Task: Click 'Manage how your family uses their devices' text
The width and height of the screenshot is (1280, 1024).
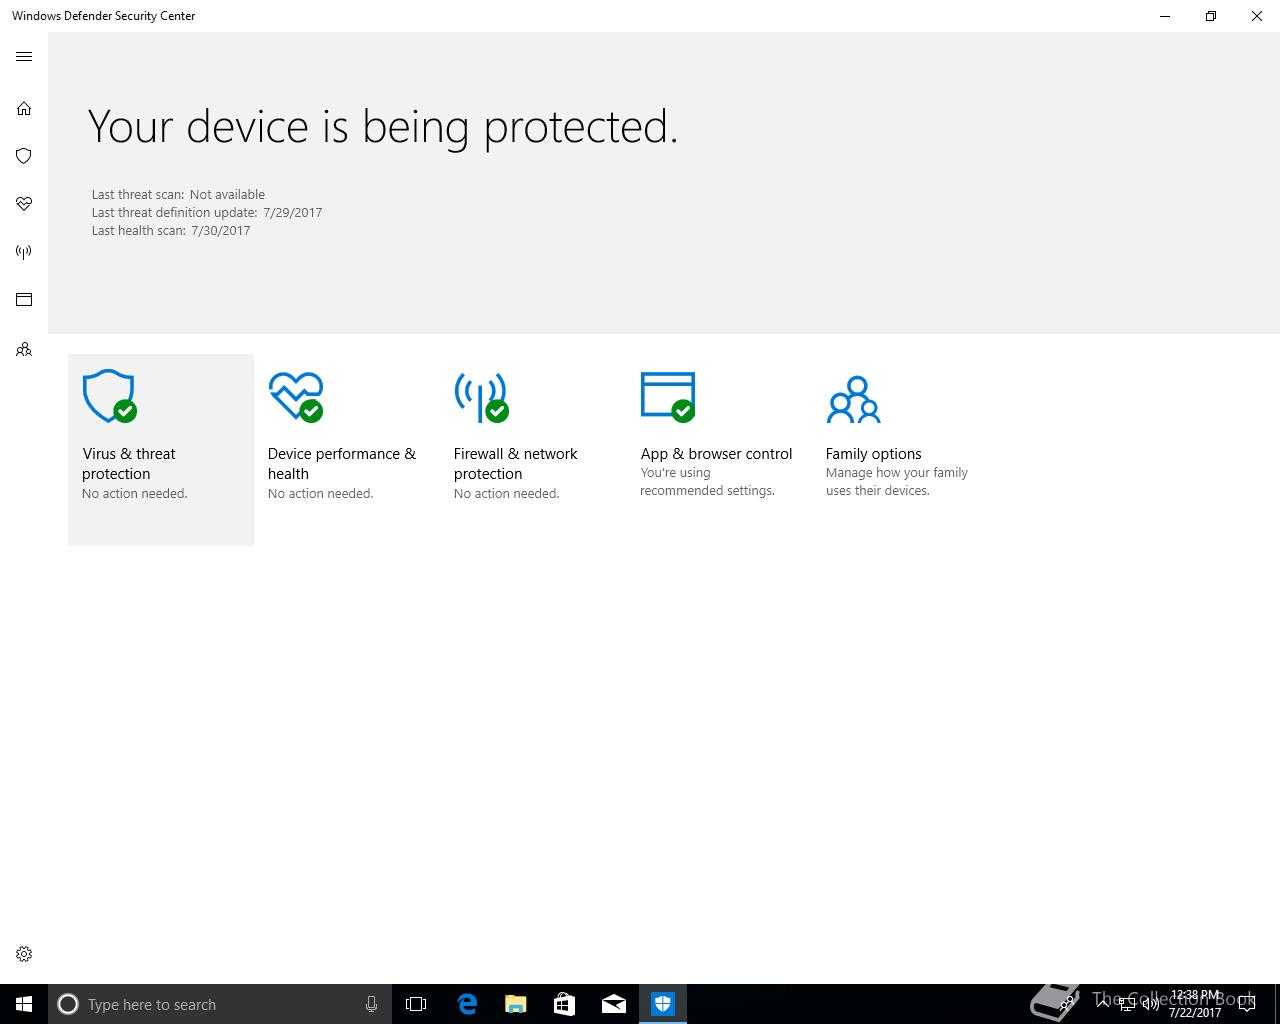Action: pyautogui.click(x=897, y=482)
